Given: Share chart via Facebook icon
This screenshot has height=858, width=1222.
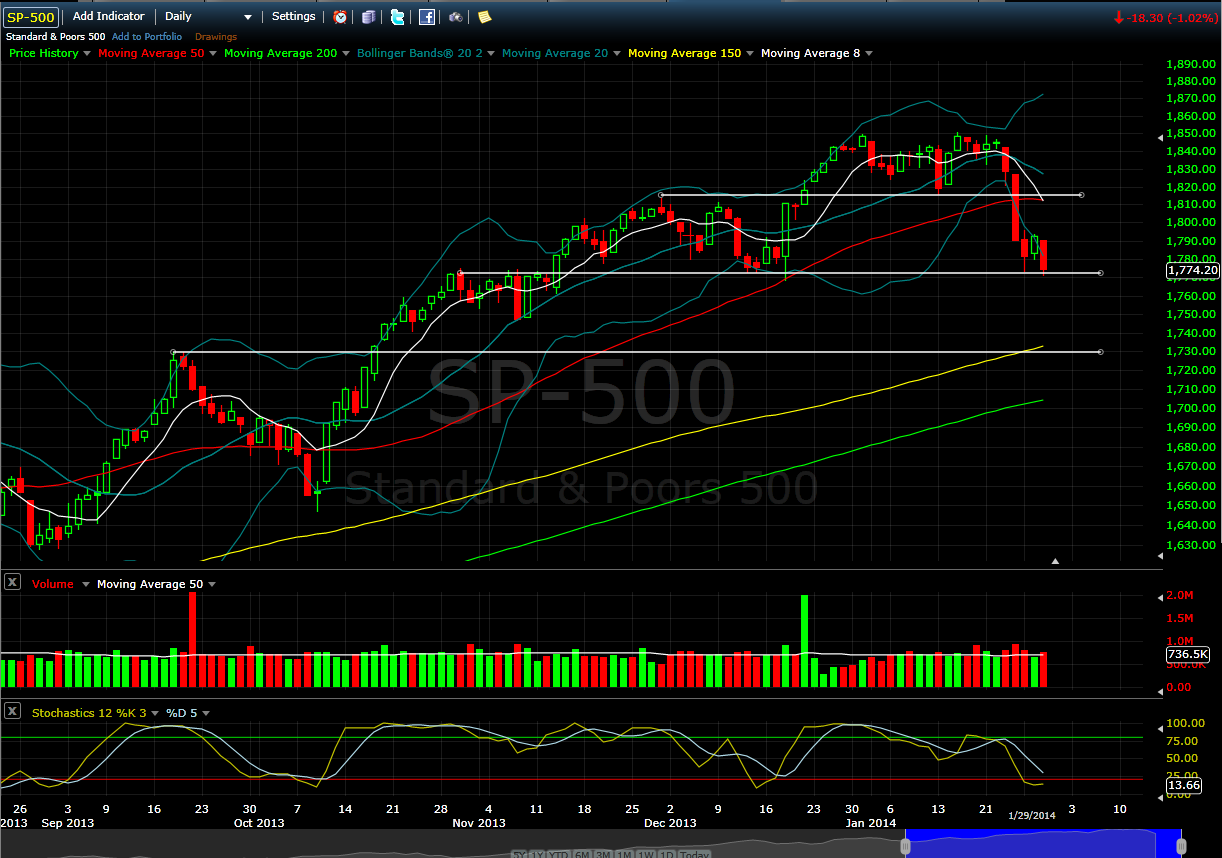Looking at the screenshot, I should click(x=427, y=17).
